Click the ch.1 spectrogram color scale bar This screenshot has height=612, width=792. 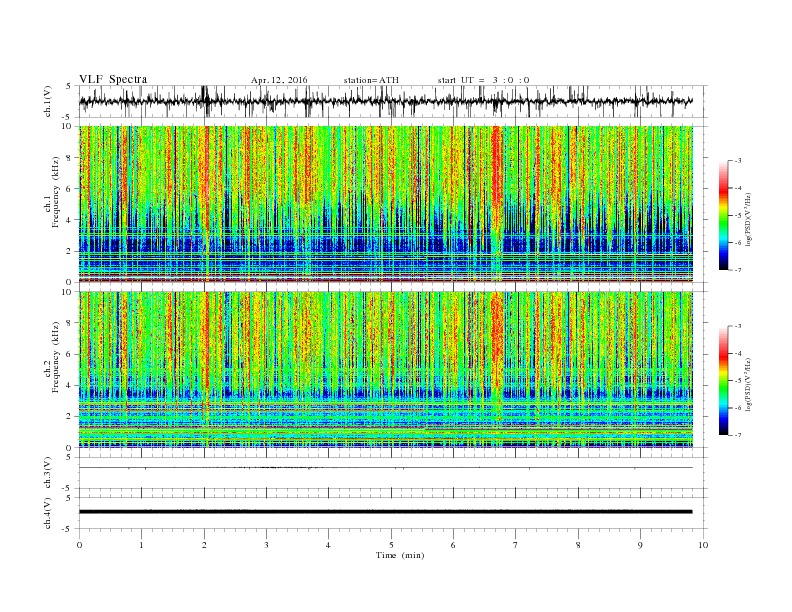[724, 216]
